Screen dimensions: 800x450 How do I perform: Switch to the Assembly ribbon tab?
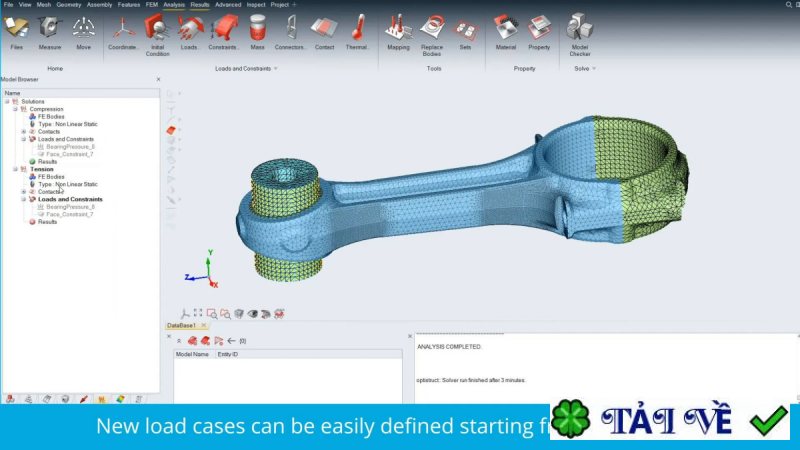pos(99,5)
